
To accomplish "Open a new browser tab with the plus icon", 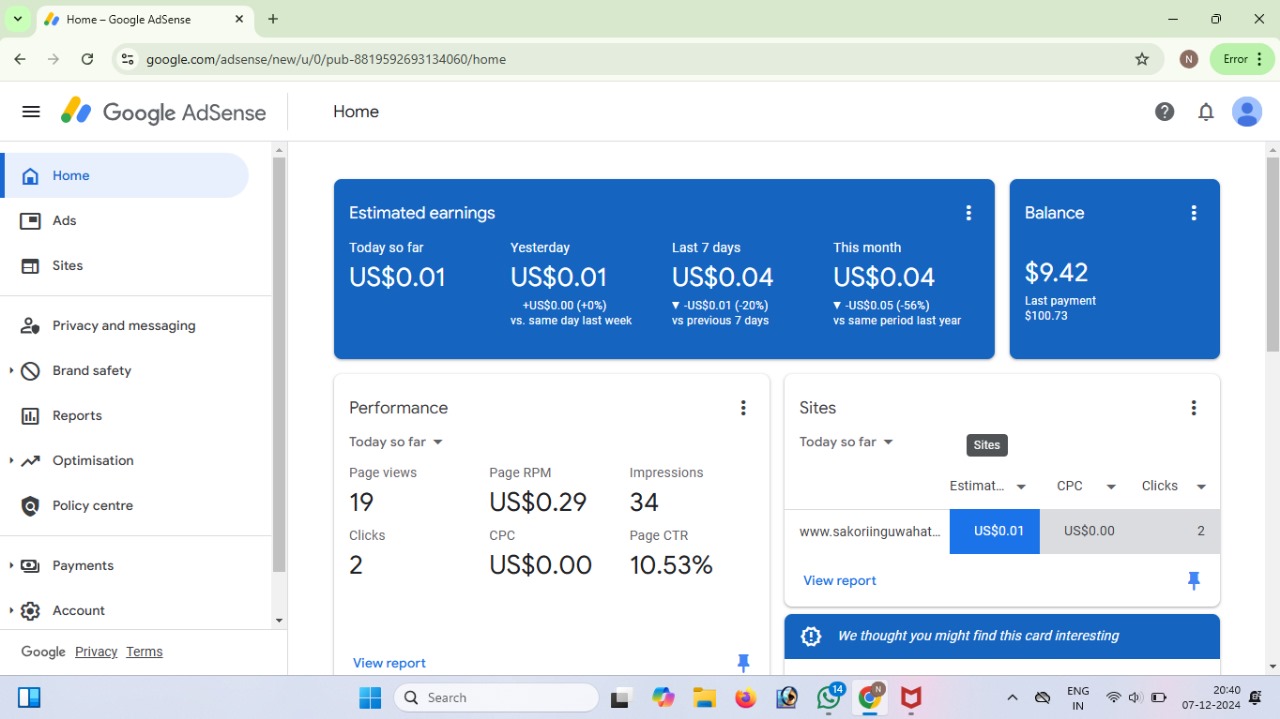I will coord(273,19).
